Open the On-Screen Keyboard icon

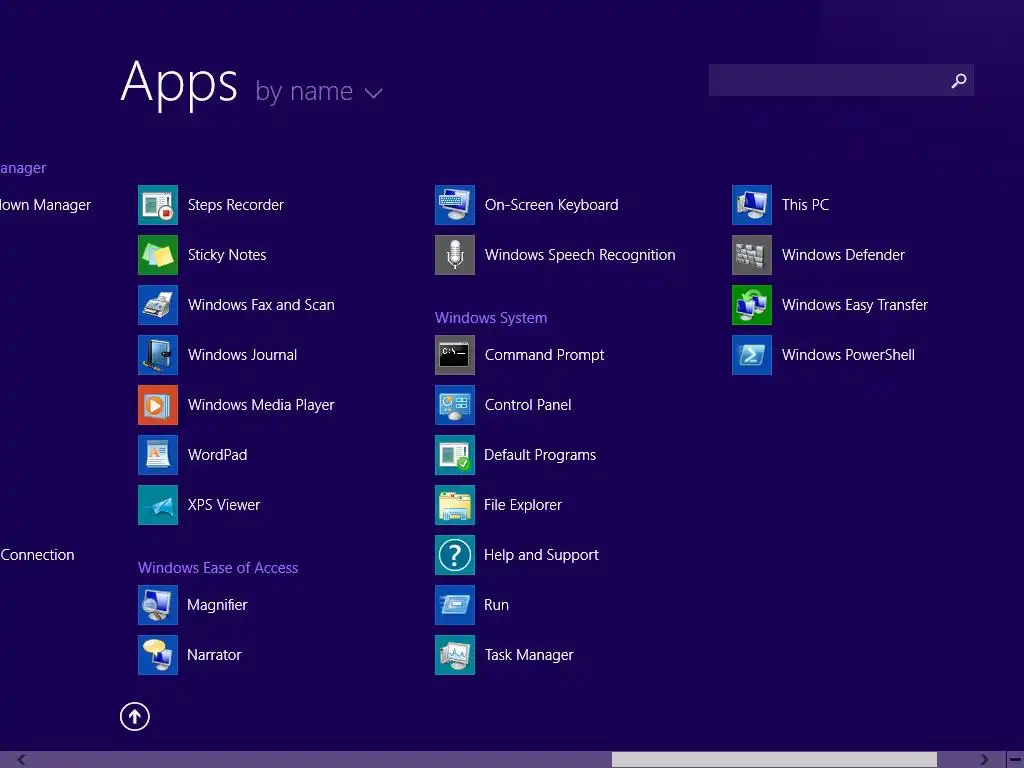pos(455,205)
